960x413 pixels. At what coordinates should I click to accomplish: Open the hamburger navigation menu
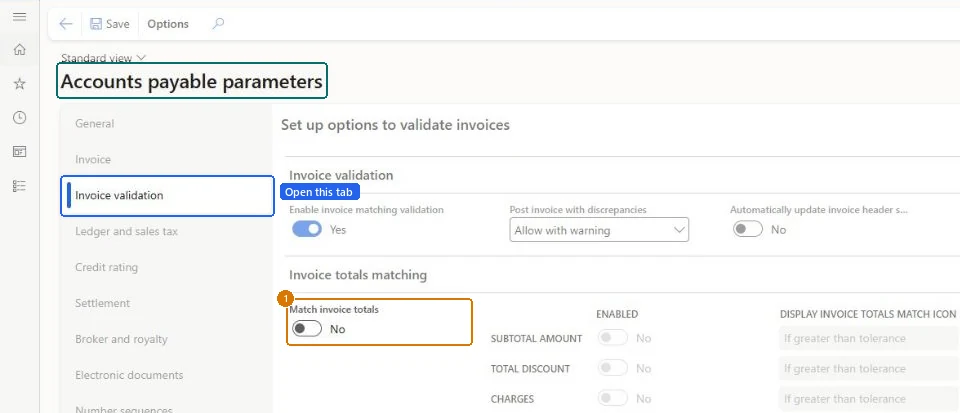coord(20,17)
